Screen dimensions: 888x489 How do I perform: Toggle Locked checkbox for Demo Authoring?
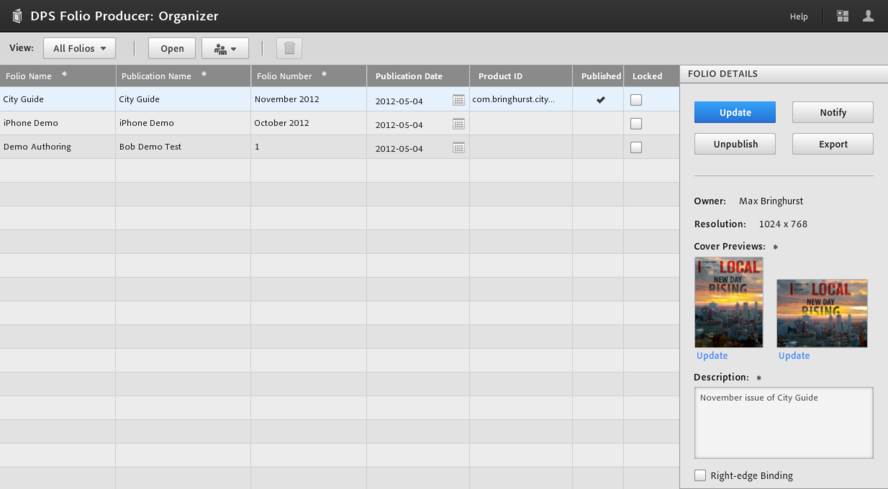pos(636,147)
